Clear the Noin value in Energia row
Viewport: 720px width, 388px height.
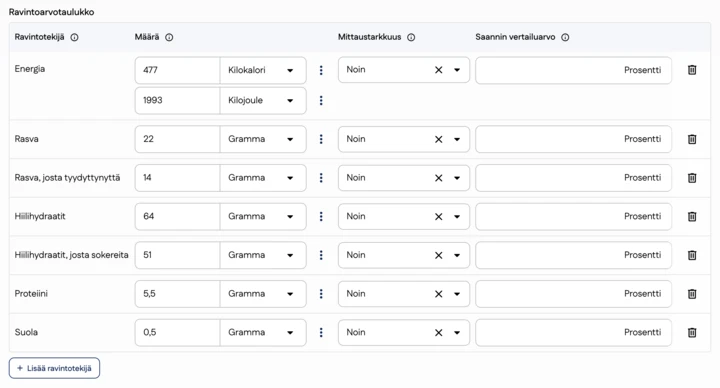click(x=439, y=70)
